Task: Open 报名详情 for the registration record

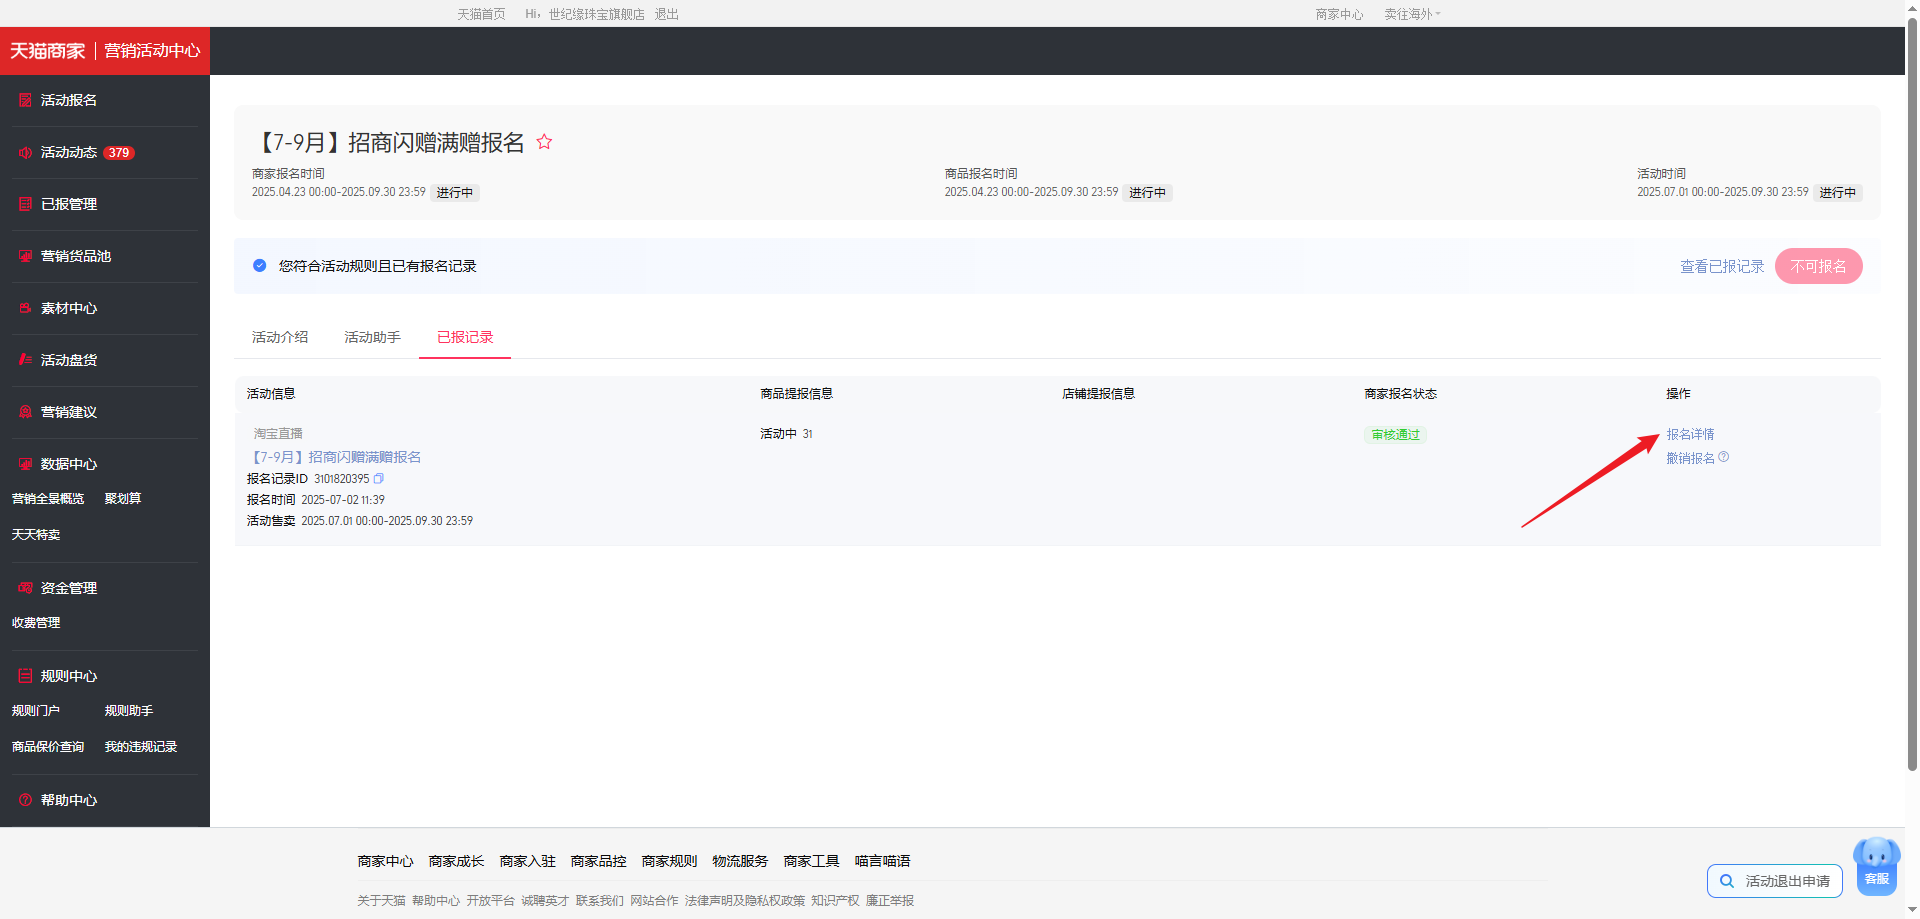Action: click(1690, 434)
